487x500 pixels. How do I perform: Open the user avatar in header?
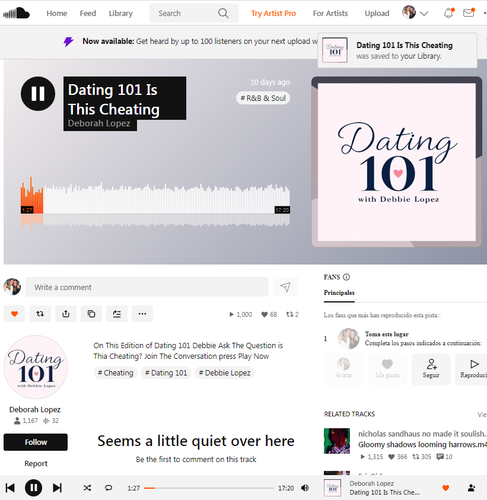(x=409, y=13)
